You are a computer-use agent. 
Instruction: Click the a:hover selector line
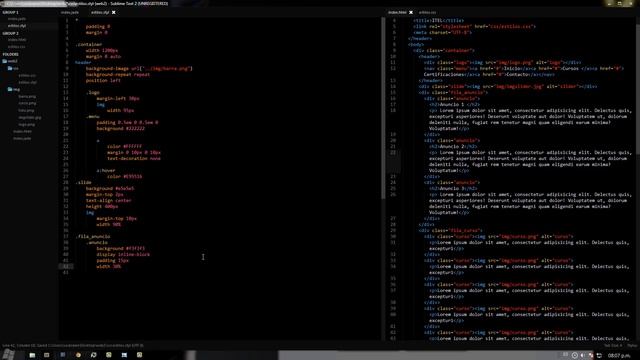(x=106, y=171)
